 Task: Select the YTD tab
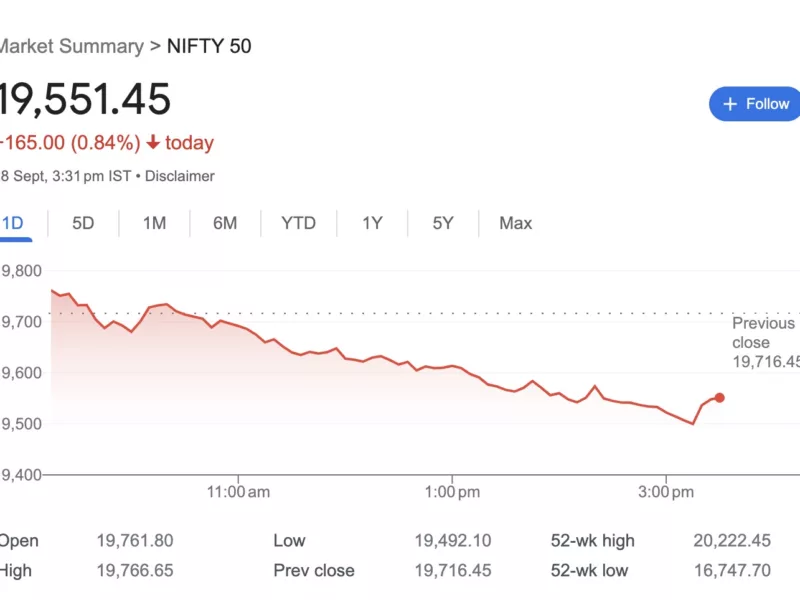(x=298, y=223)
